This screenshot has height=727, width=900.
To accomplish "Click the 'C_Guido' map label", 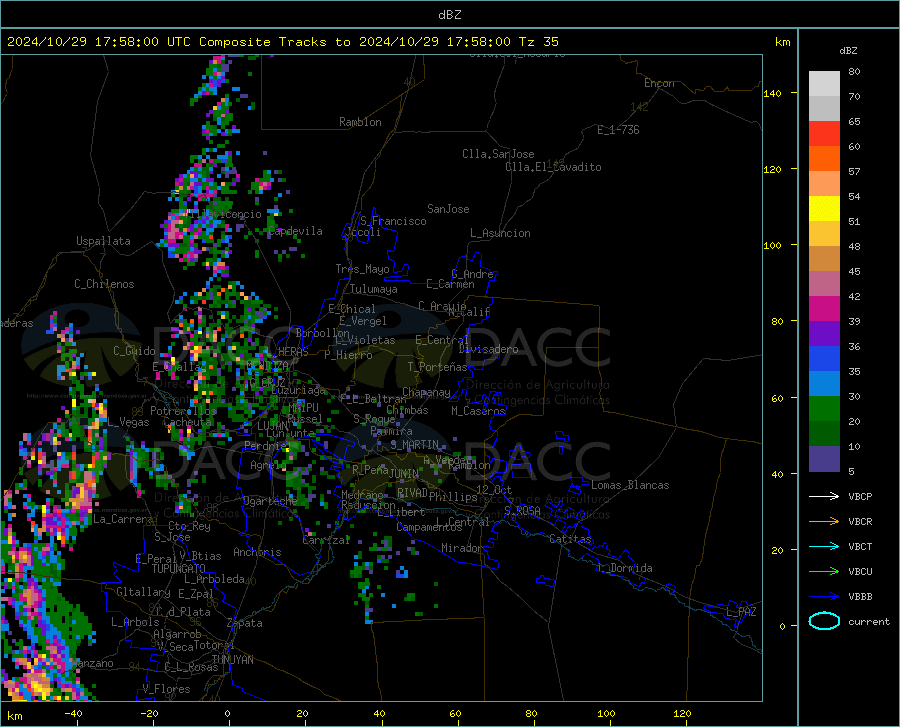I will click(x=134, y=351).
